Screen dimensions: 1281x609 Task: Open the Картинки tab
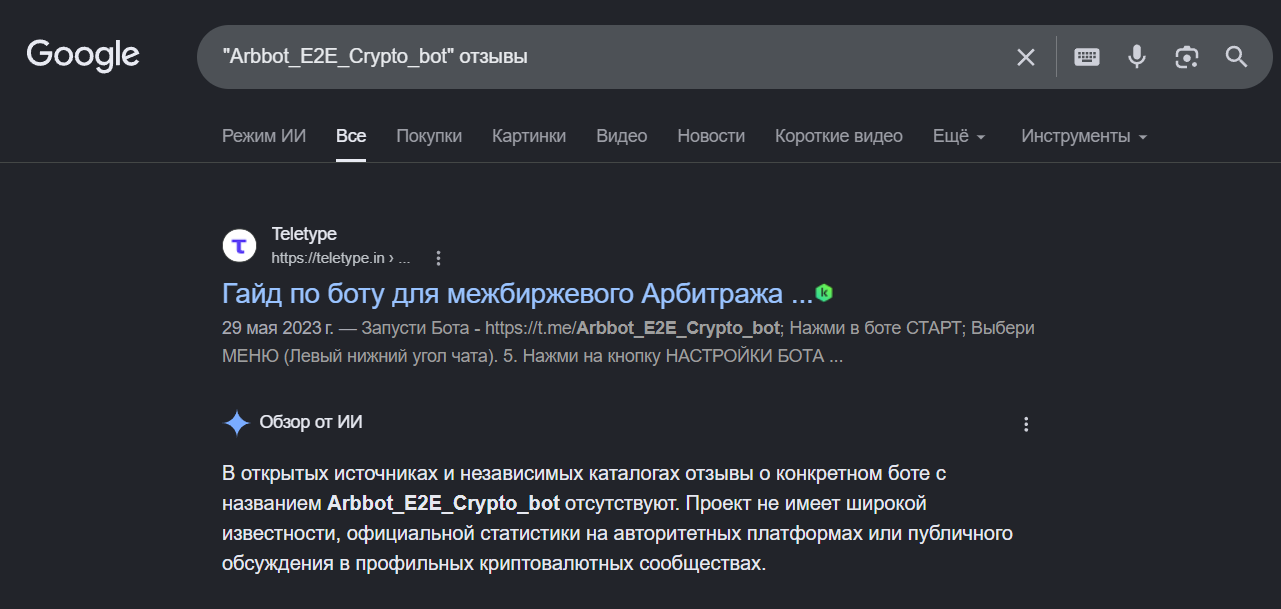tap(529, 136)
